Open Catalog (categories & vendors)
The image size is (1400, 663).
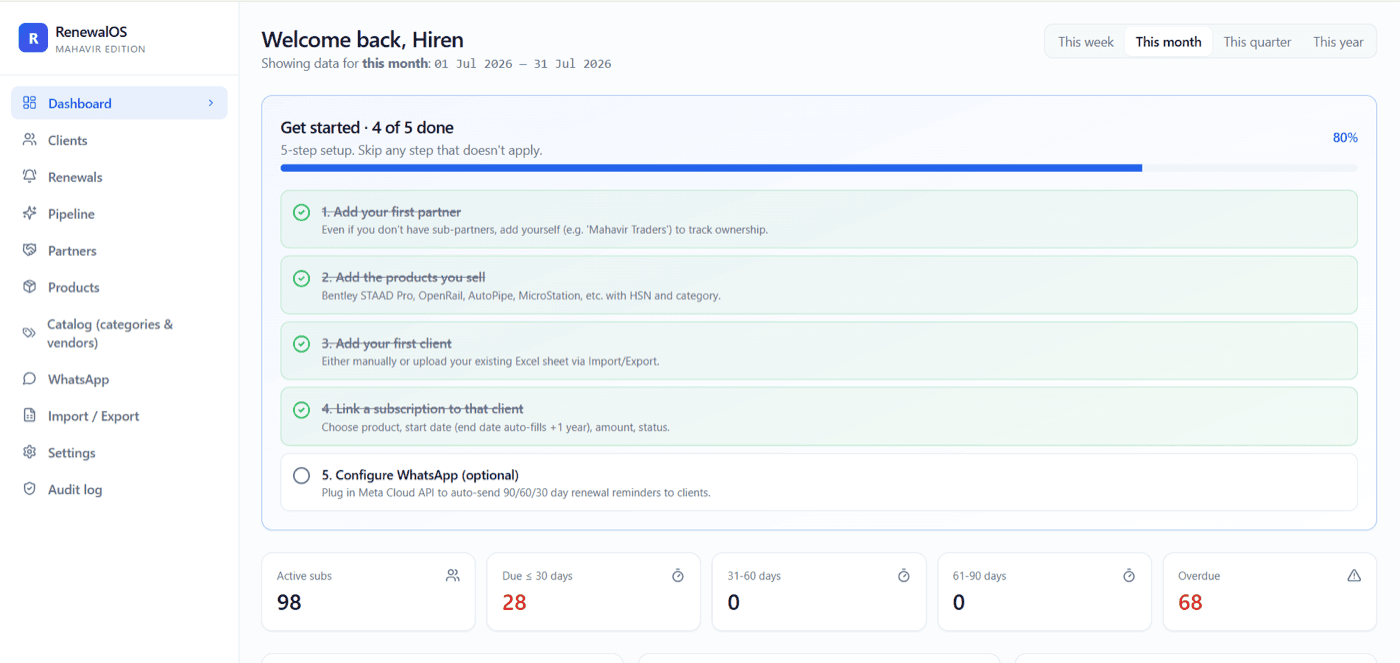click(x=119, y=333)
